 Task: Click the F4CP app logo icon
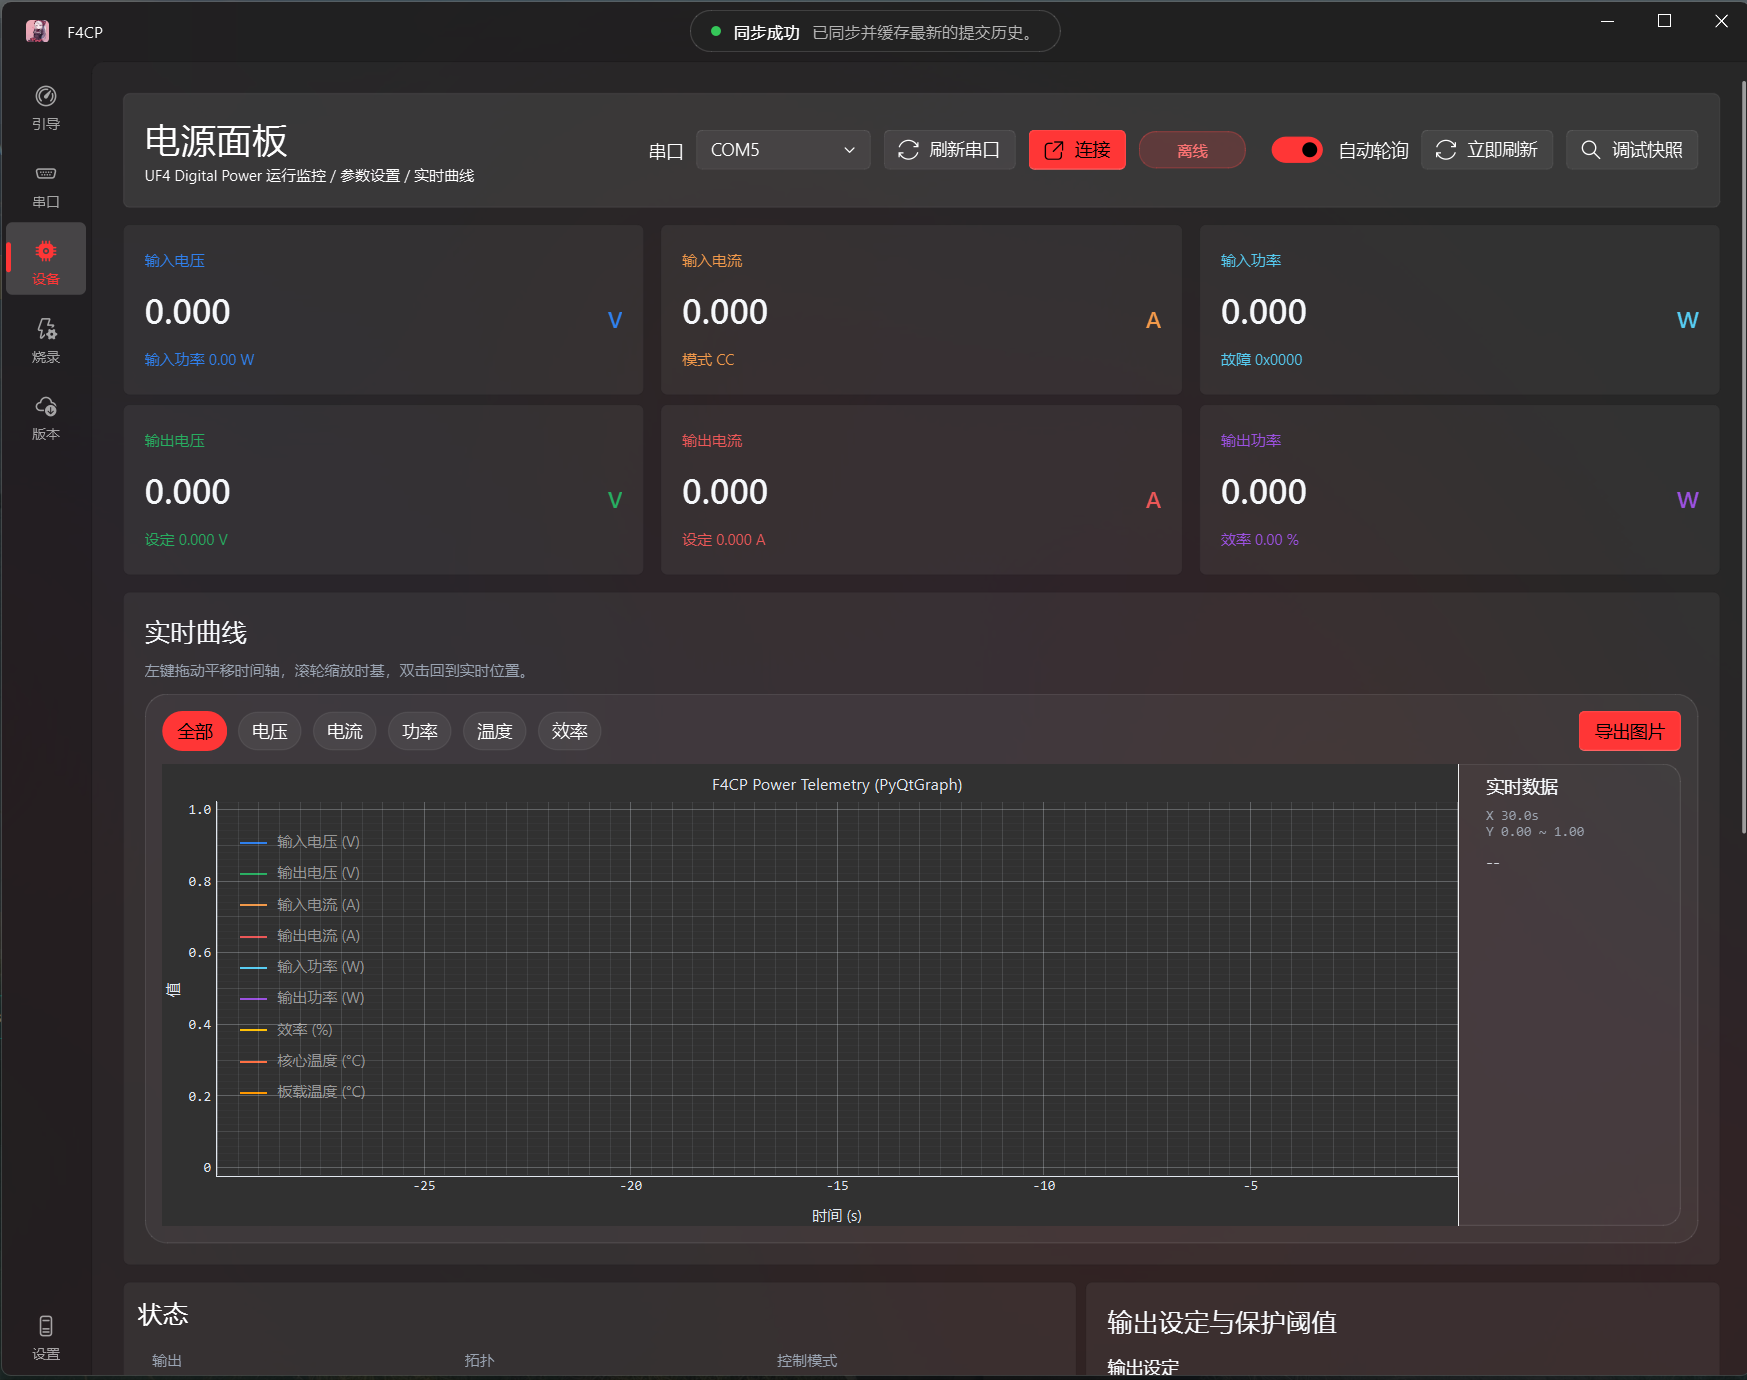pyautogui.click(x=38, y=32)
